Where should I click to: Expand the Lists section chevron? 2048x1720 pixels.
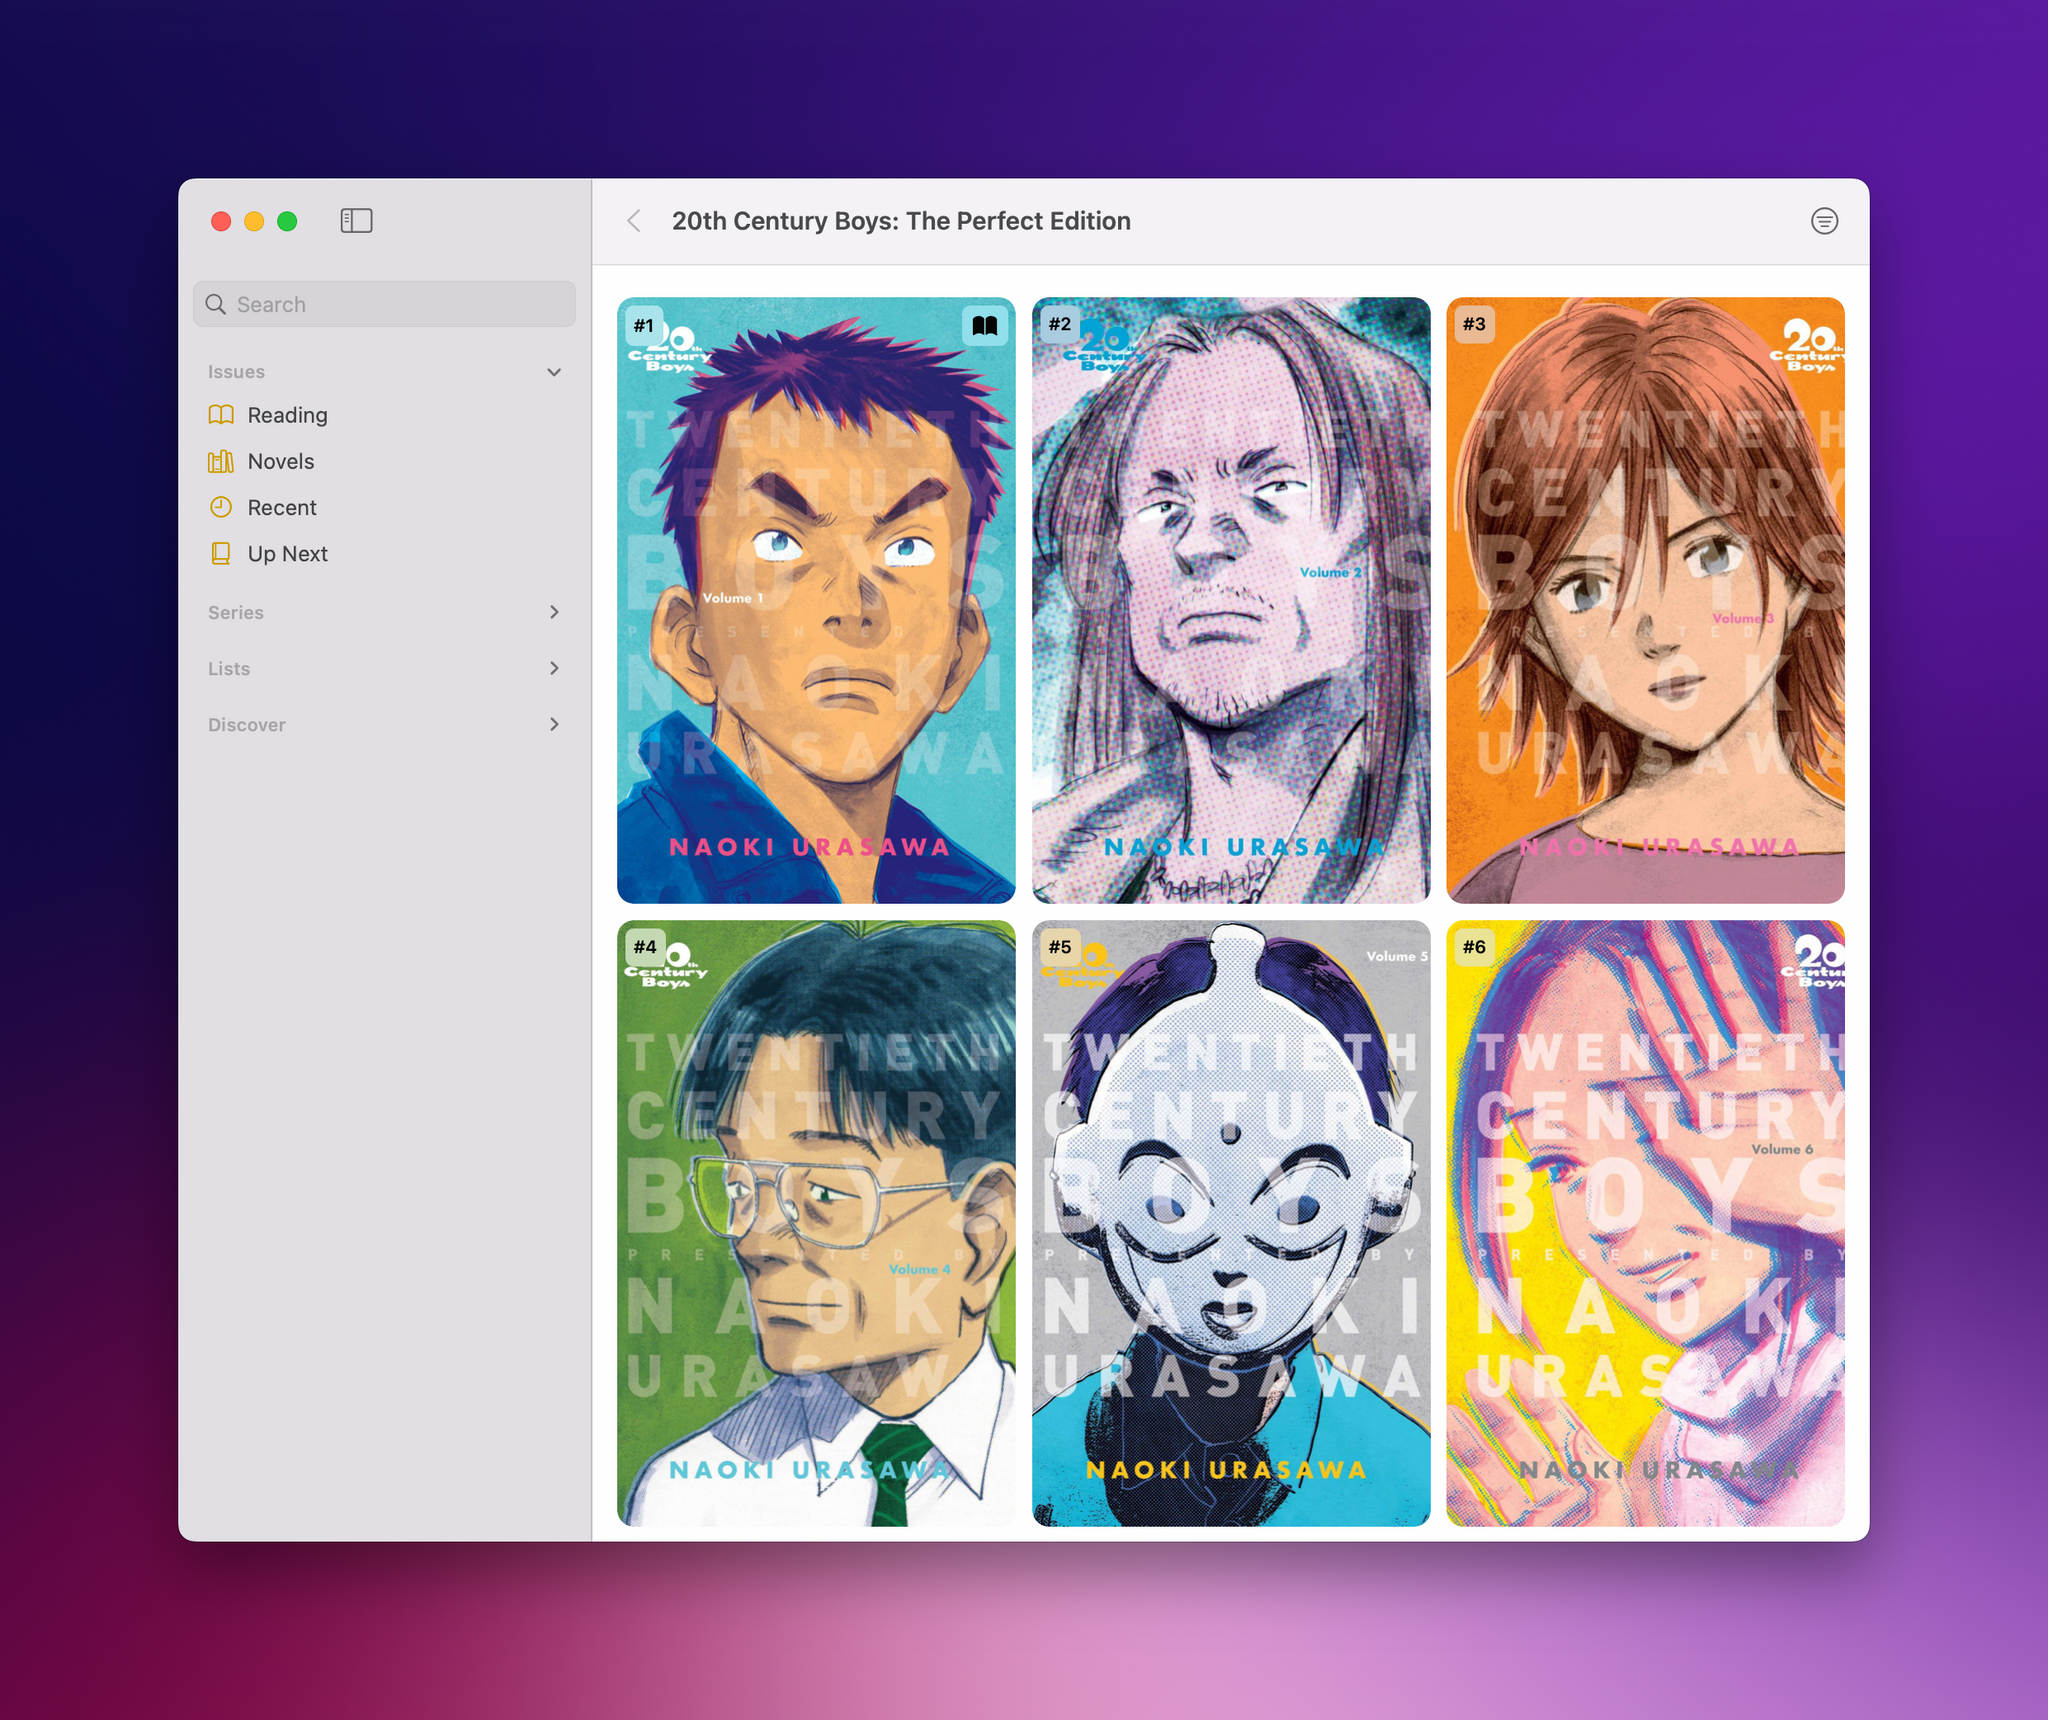coord(558,665)
